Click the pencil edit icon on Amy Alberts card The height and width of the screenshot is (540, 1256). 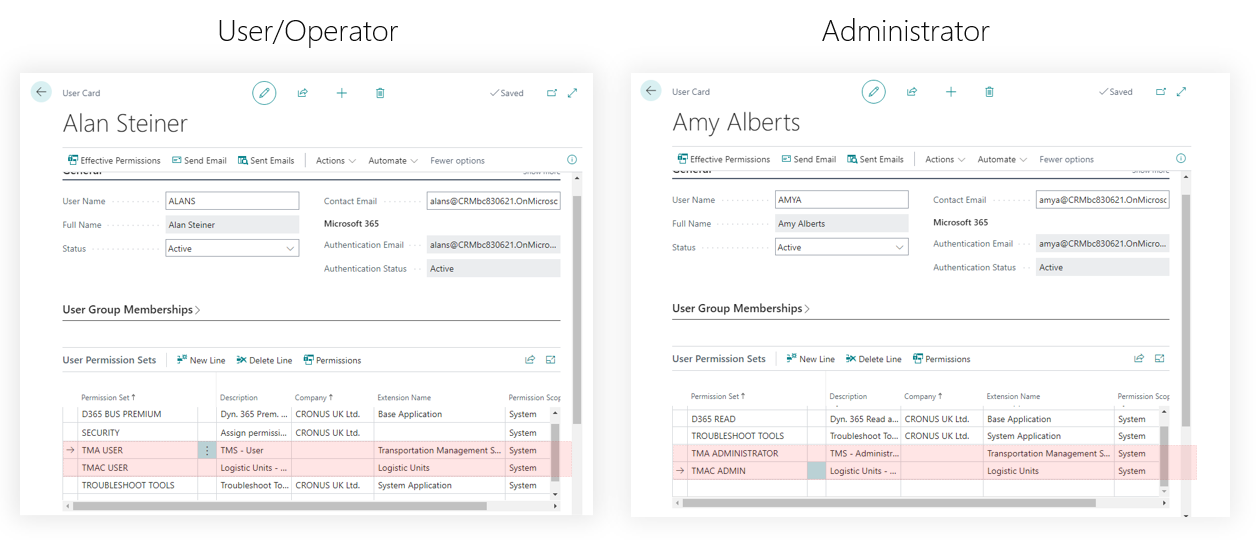(873, 92)
